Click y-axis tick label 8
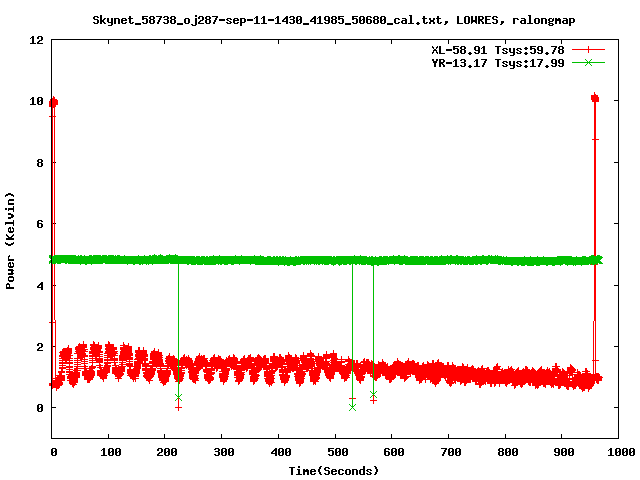The image size is (640, 480). (40, 163)
